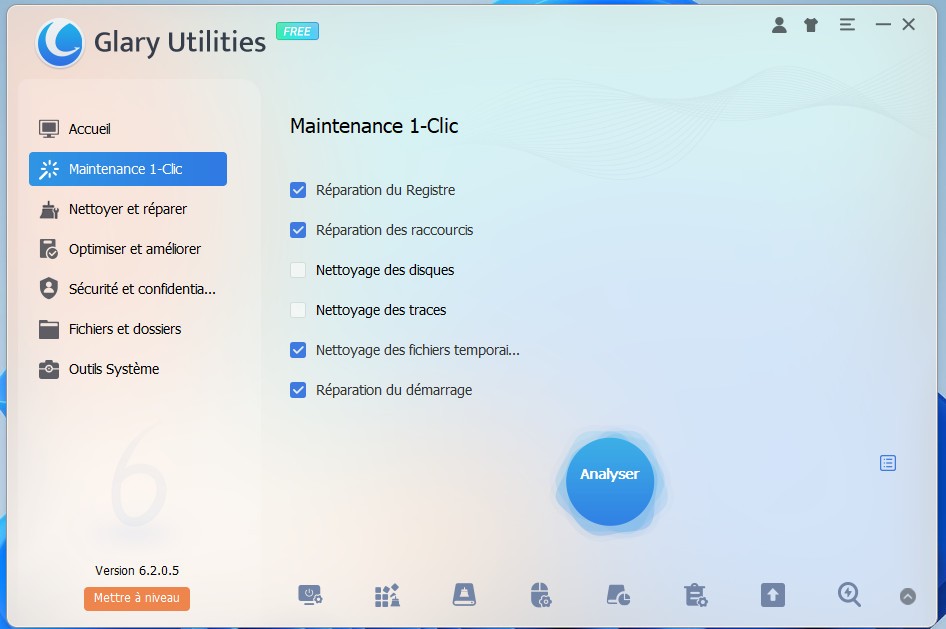The image size is (946, 629).
Task: Expand the bottom toolbar chevron arrow
Action: click(908, 596)
